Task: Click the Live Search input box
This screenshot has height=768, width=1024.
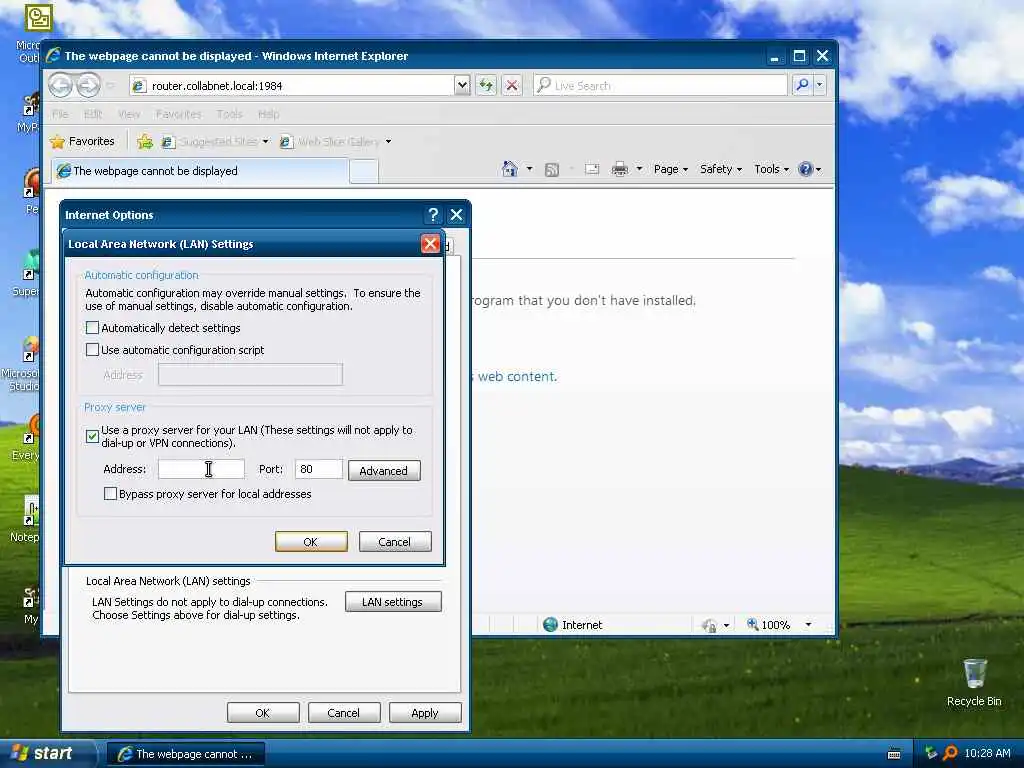Action: [660, 85]
